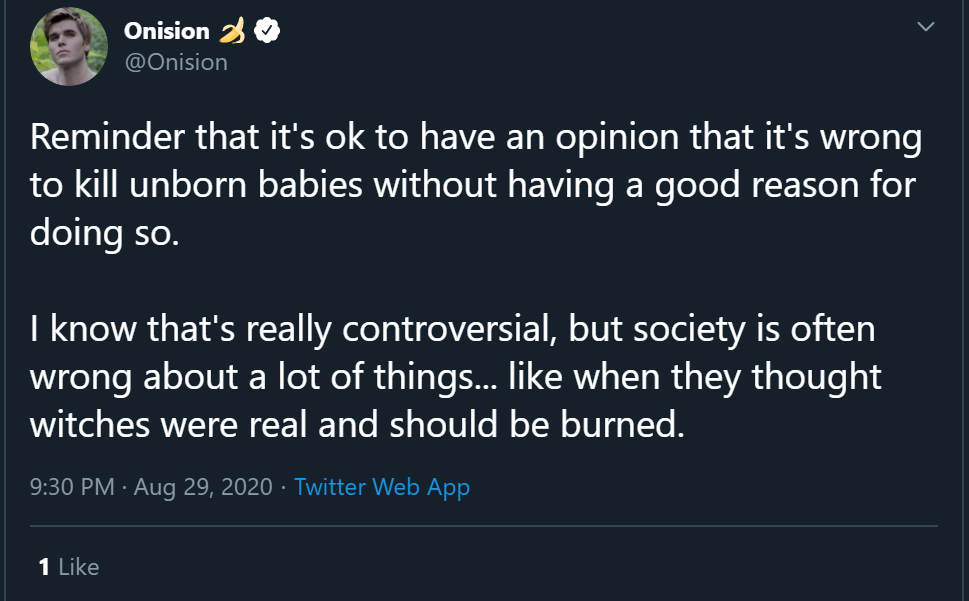This screenshot has height=601, width=969.
Task: Click the 9:30 PM timestamp
Action: point(72,487)
